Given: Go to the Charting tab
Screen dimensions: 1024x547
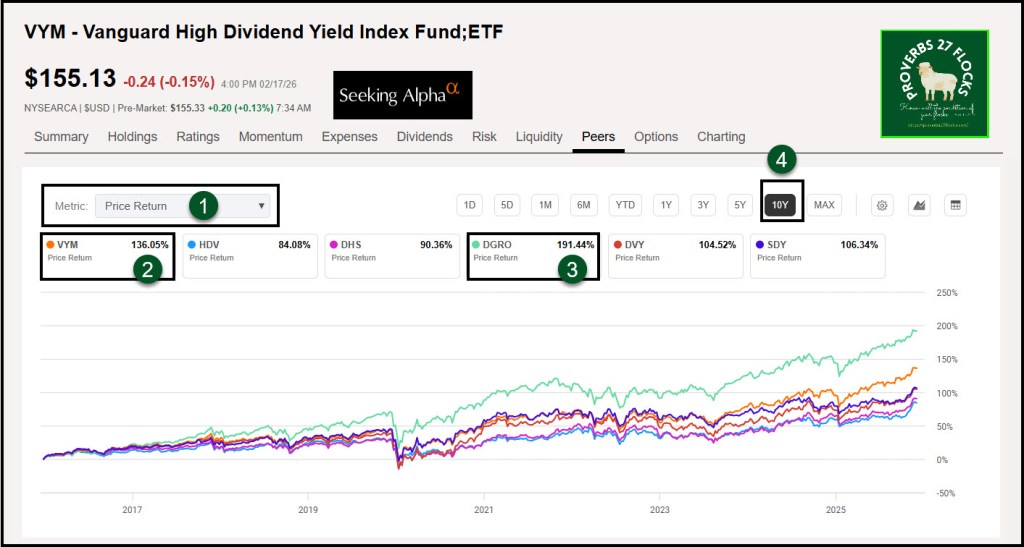Looking at the screenshot, I should [720, 137].
